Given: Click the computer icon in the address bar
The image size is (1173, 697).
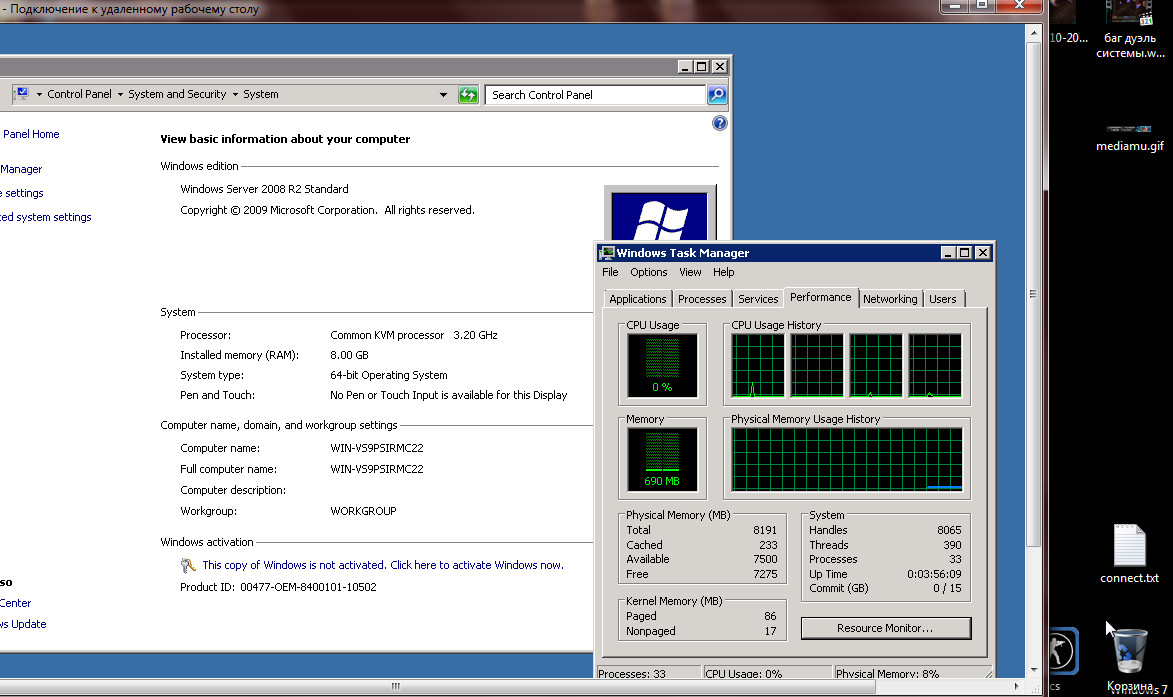Looking at the screenshot, I should click(x=22, y=93).
